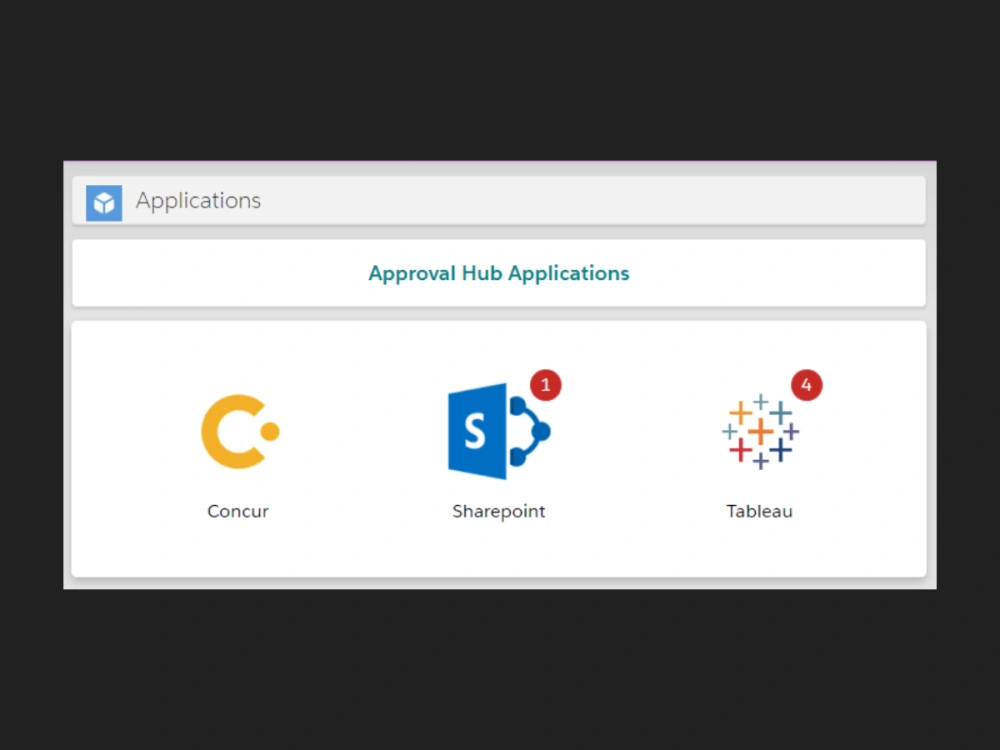
Task: Click the Applications header title
Action: (x=198, y=201)
